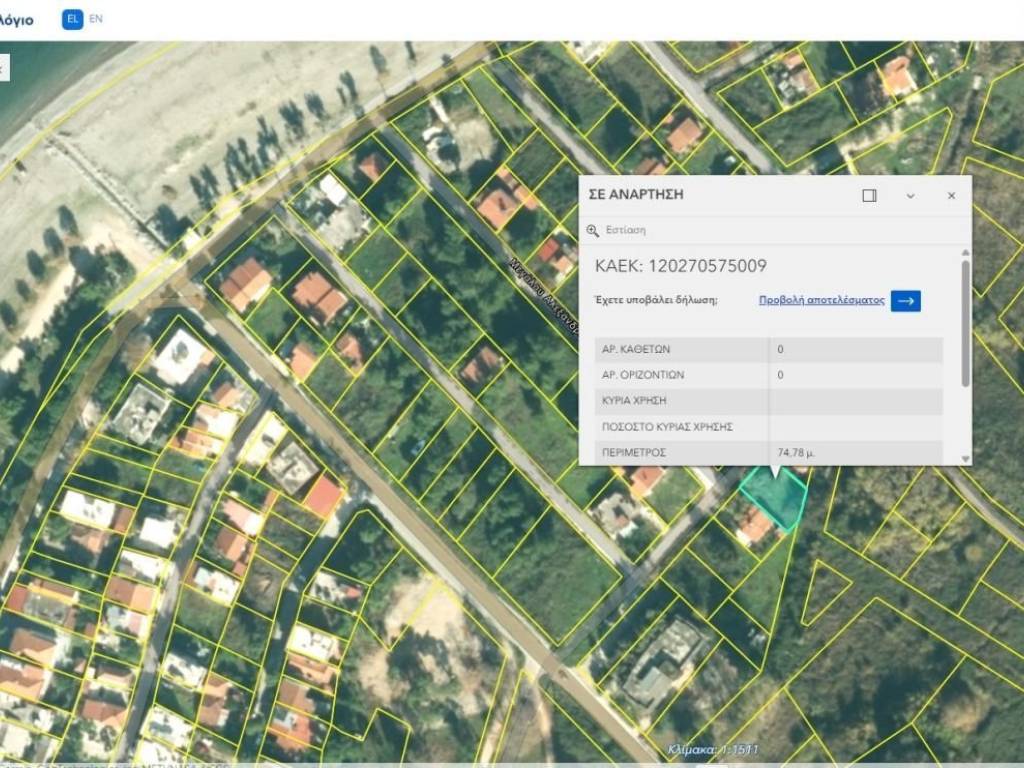
Task: Click the KAEK: 120270575009 heading
Action: 680,266
